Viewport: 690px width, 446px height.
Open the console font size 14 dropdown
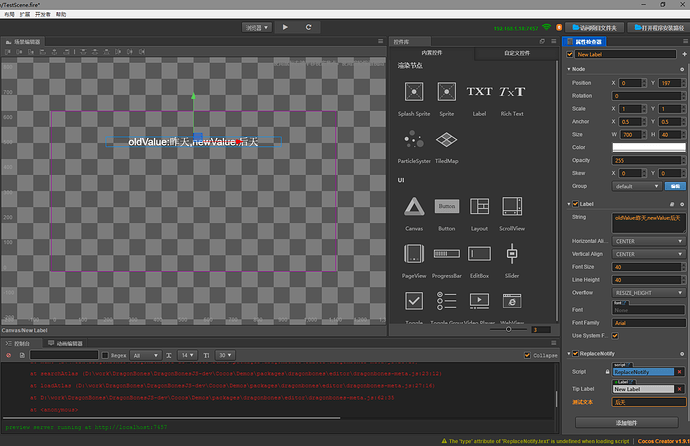coord(187,355)
